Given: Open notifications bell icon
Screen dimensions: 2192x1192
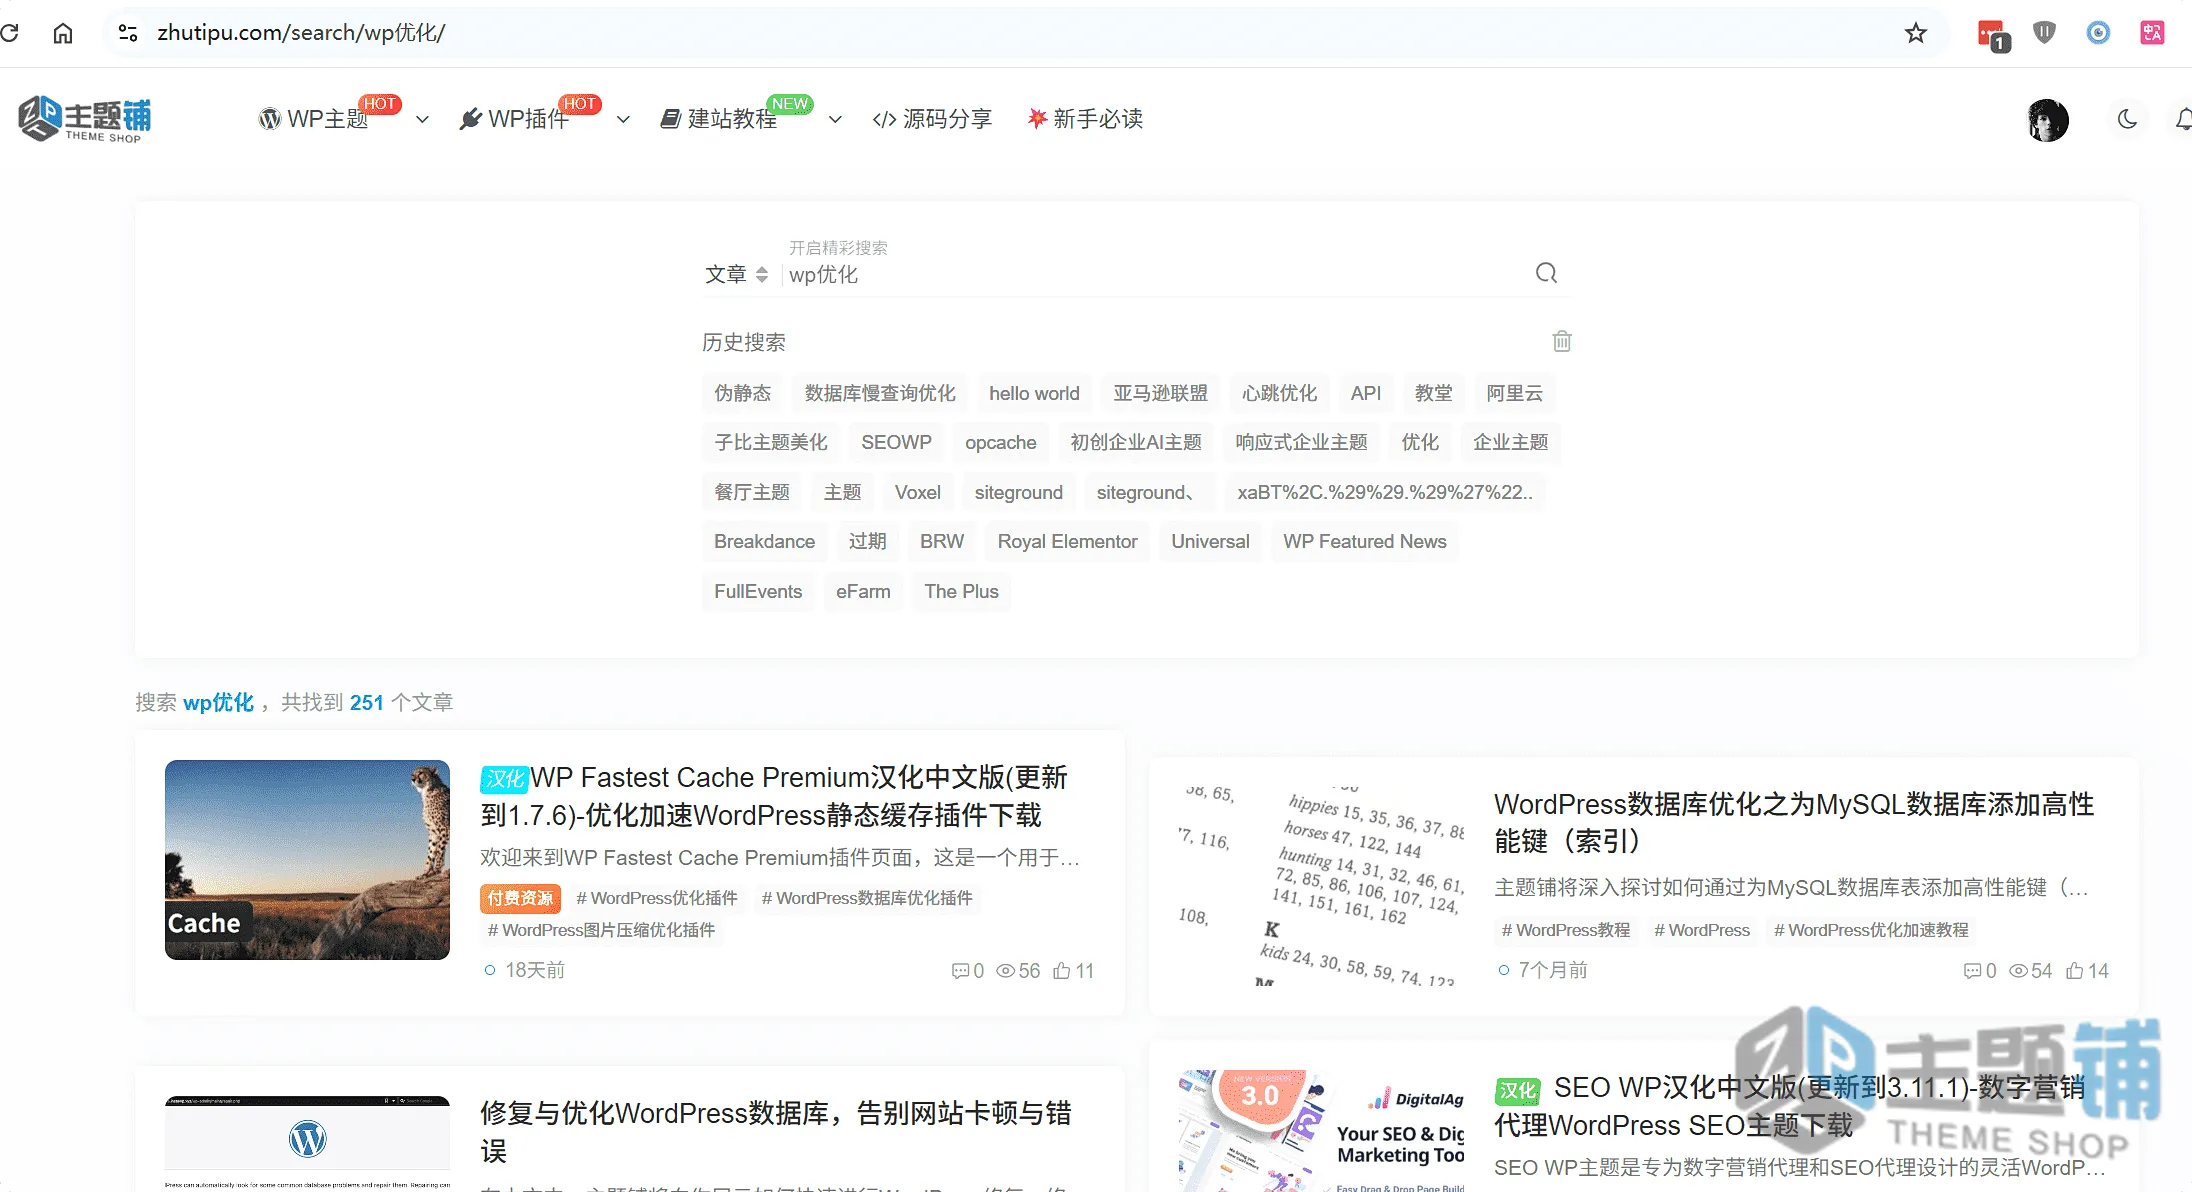Looking at the screenshot, I should (x=2183, y=120).
